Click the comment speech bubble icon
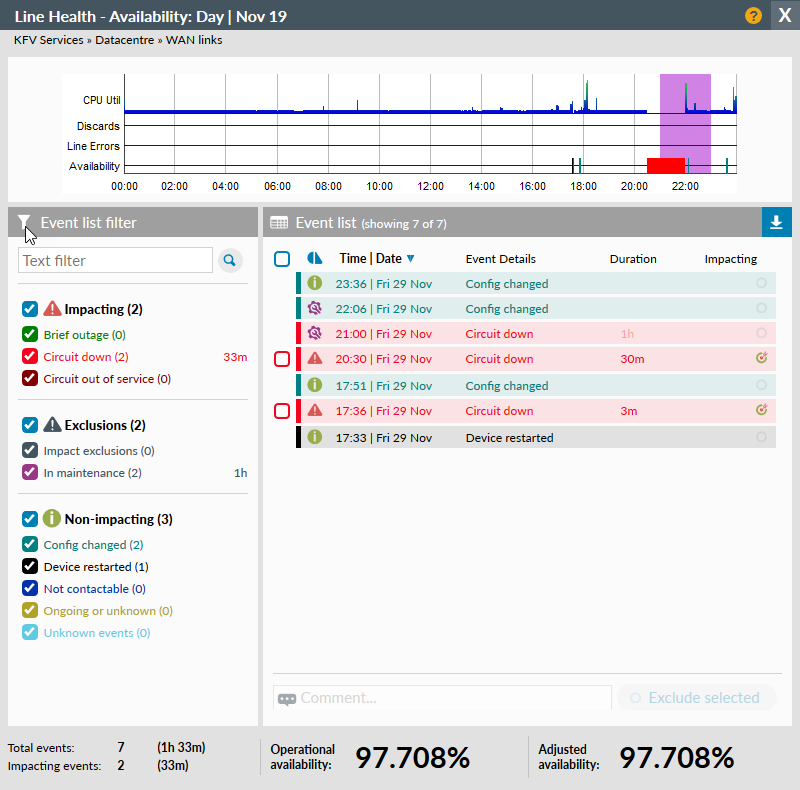Screen dimensions: 800x790 point(288,698)
